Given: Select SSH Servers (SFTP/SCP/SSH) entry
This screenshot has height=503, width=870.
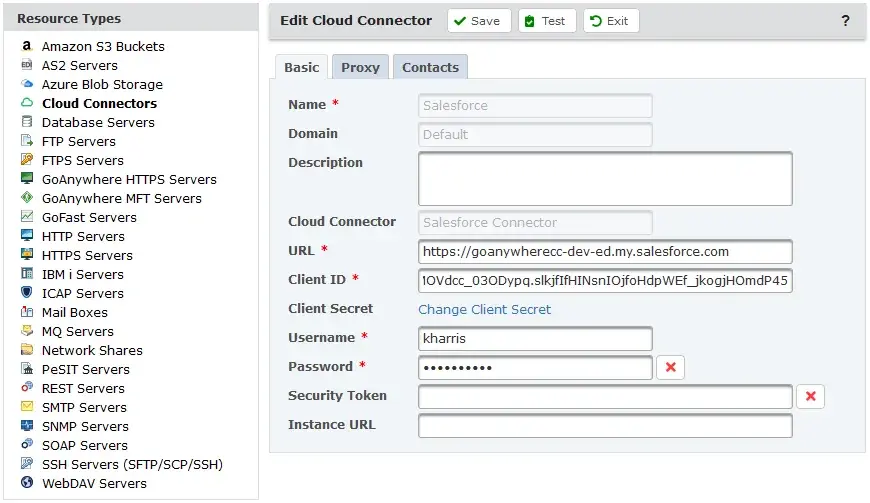Looking at the screenshot, I should tap(132, 464).
